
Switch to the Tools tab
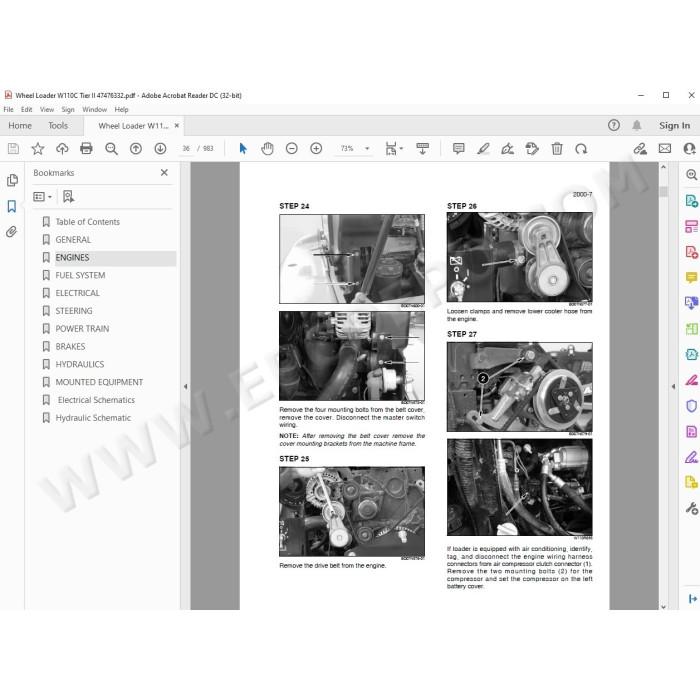[58, 125]
